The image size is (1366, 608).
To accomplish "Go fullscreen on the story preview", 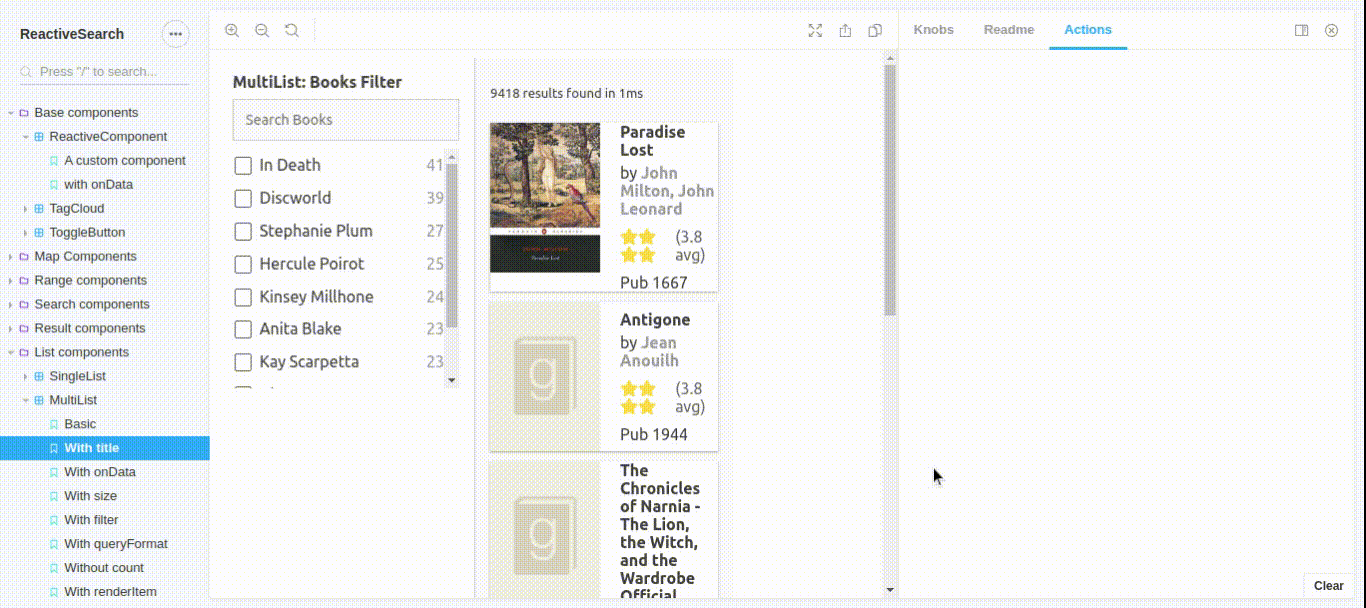I will (x=815, y=30).
